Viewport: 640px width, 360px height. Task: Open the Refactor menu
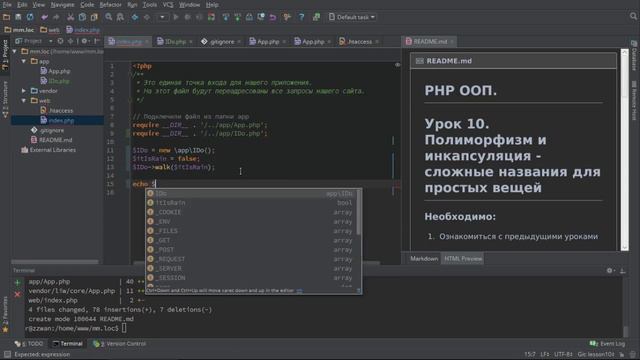point(111,5)
